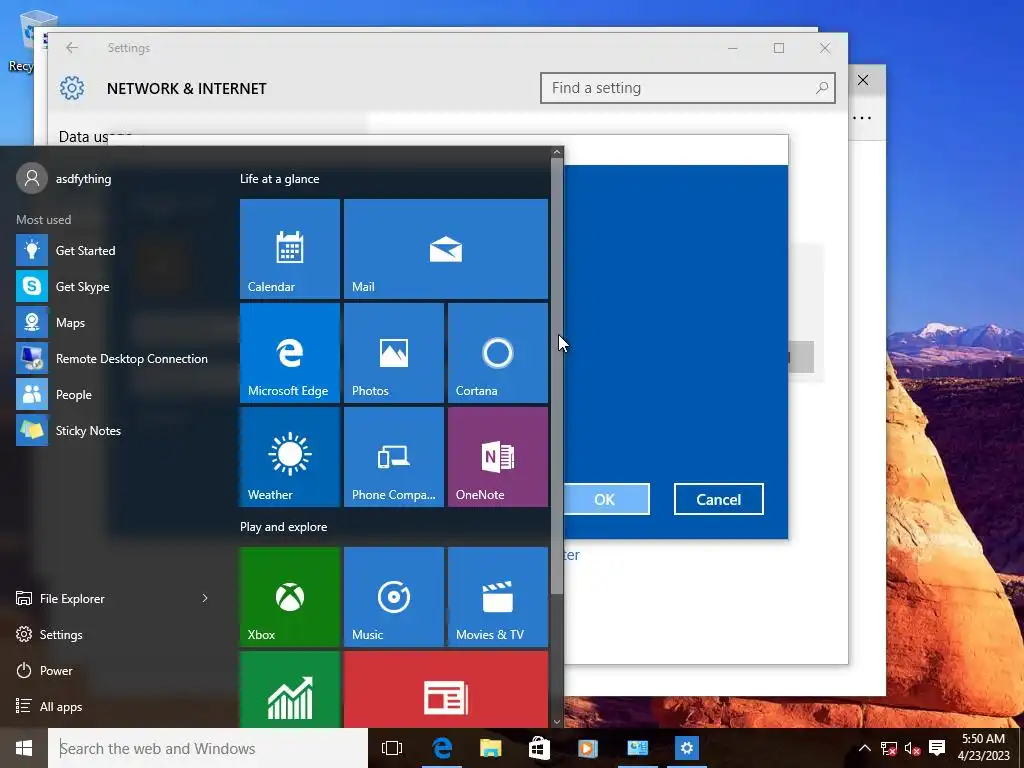Screen dimensions: 1024x768
Task: Expand File Explorer jump list arrow
Action: (205, 598)
